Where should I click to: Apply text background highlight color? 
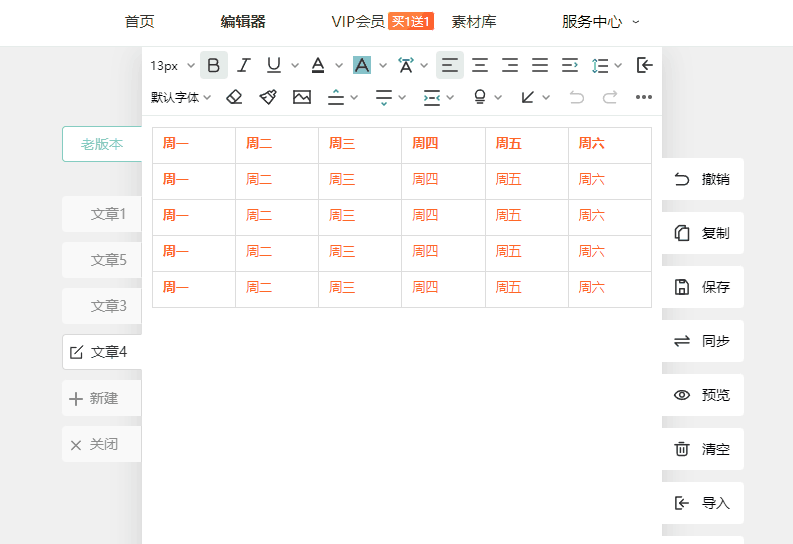pyautogui.click(x=362, y=65)
